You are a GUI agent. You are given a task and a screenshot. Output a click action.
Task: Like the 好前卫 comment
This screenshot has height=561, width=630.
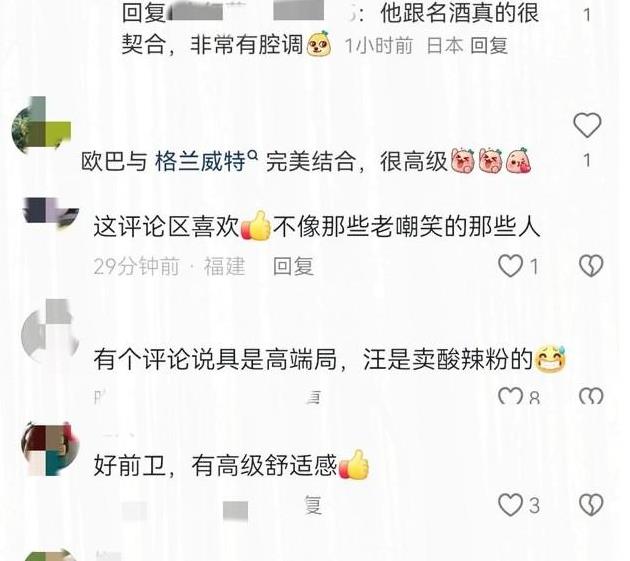510,505
